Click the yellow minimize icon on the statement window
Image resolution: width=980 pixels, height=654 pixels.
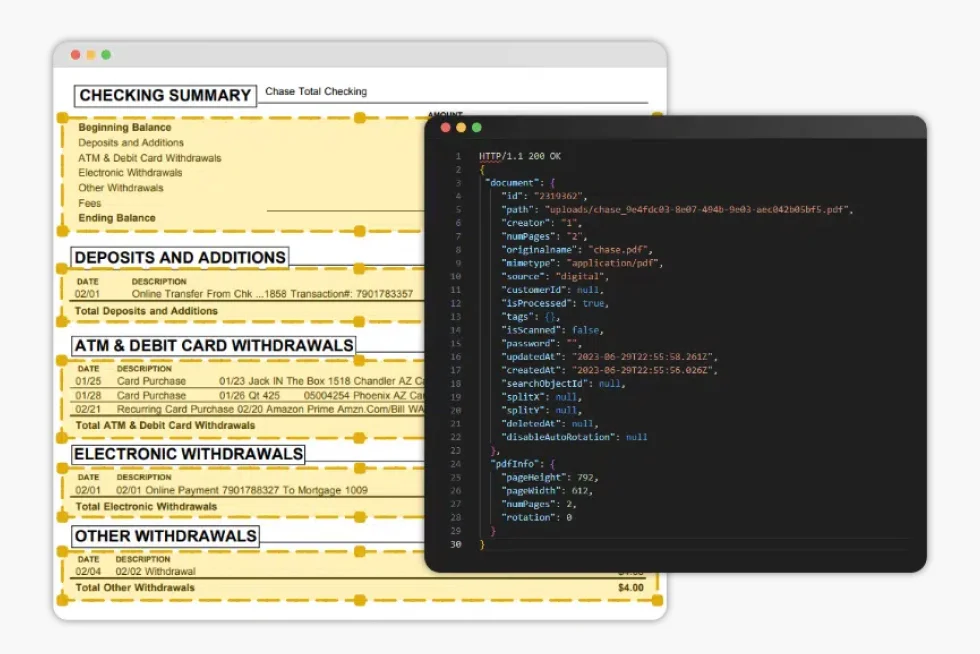89,55
